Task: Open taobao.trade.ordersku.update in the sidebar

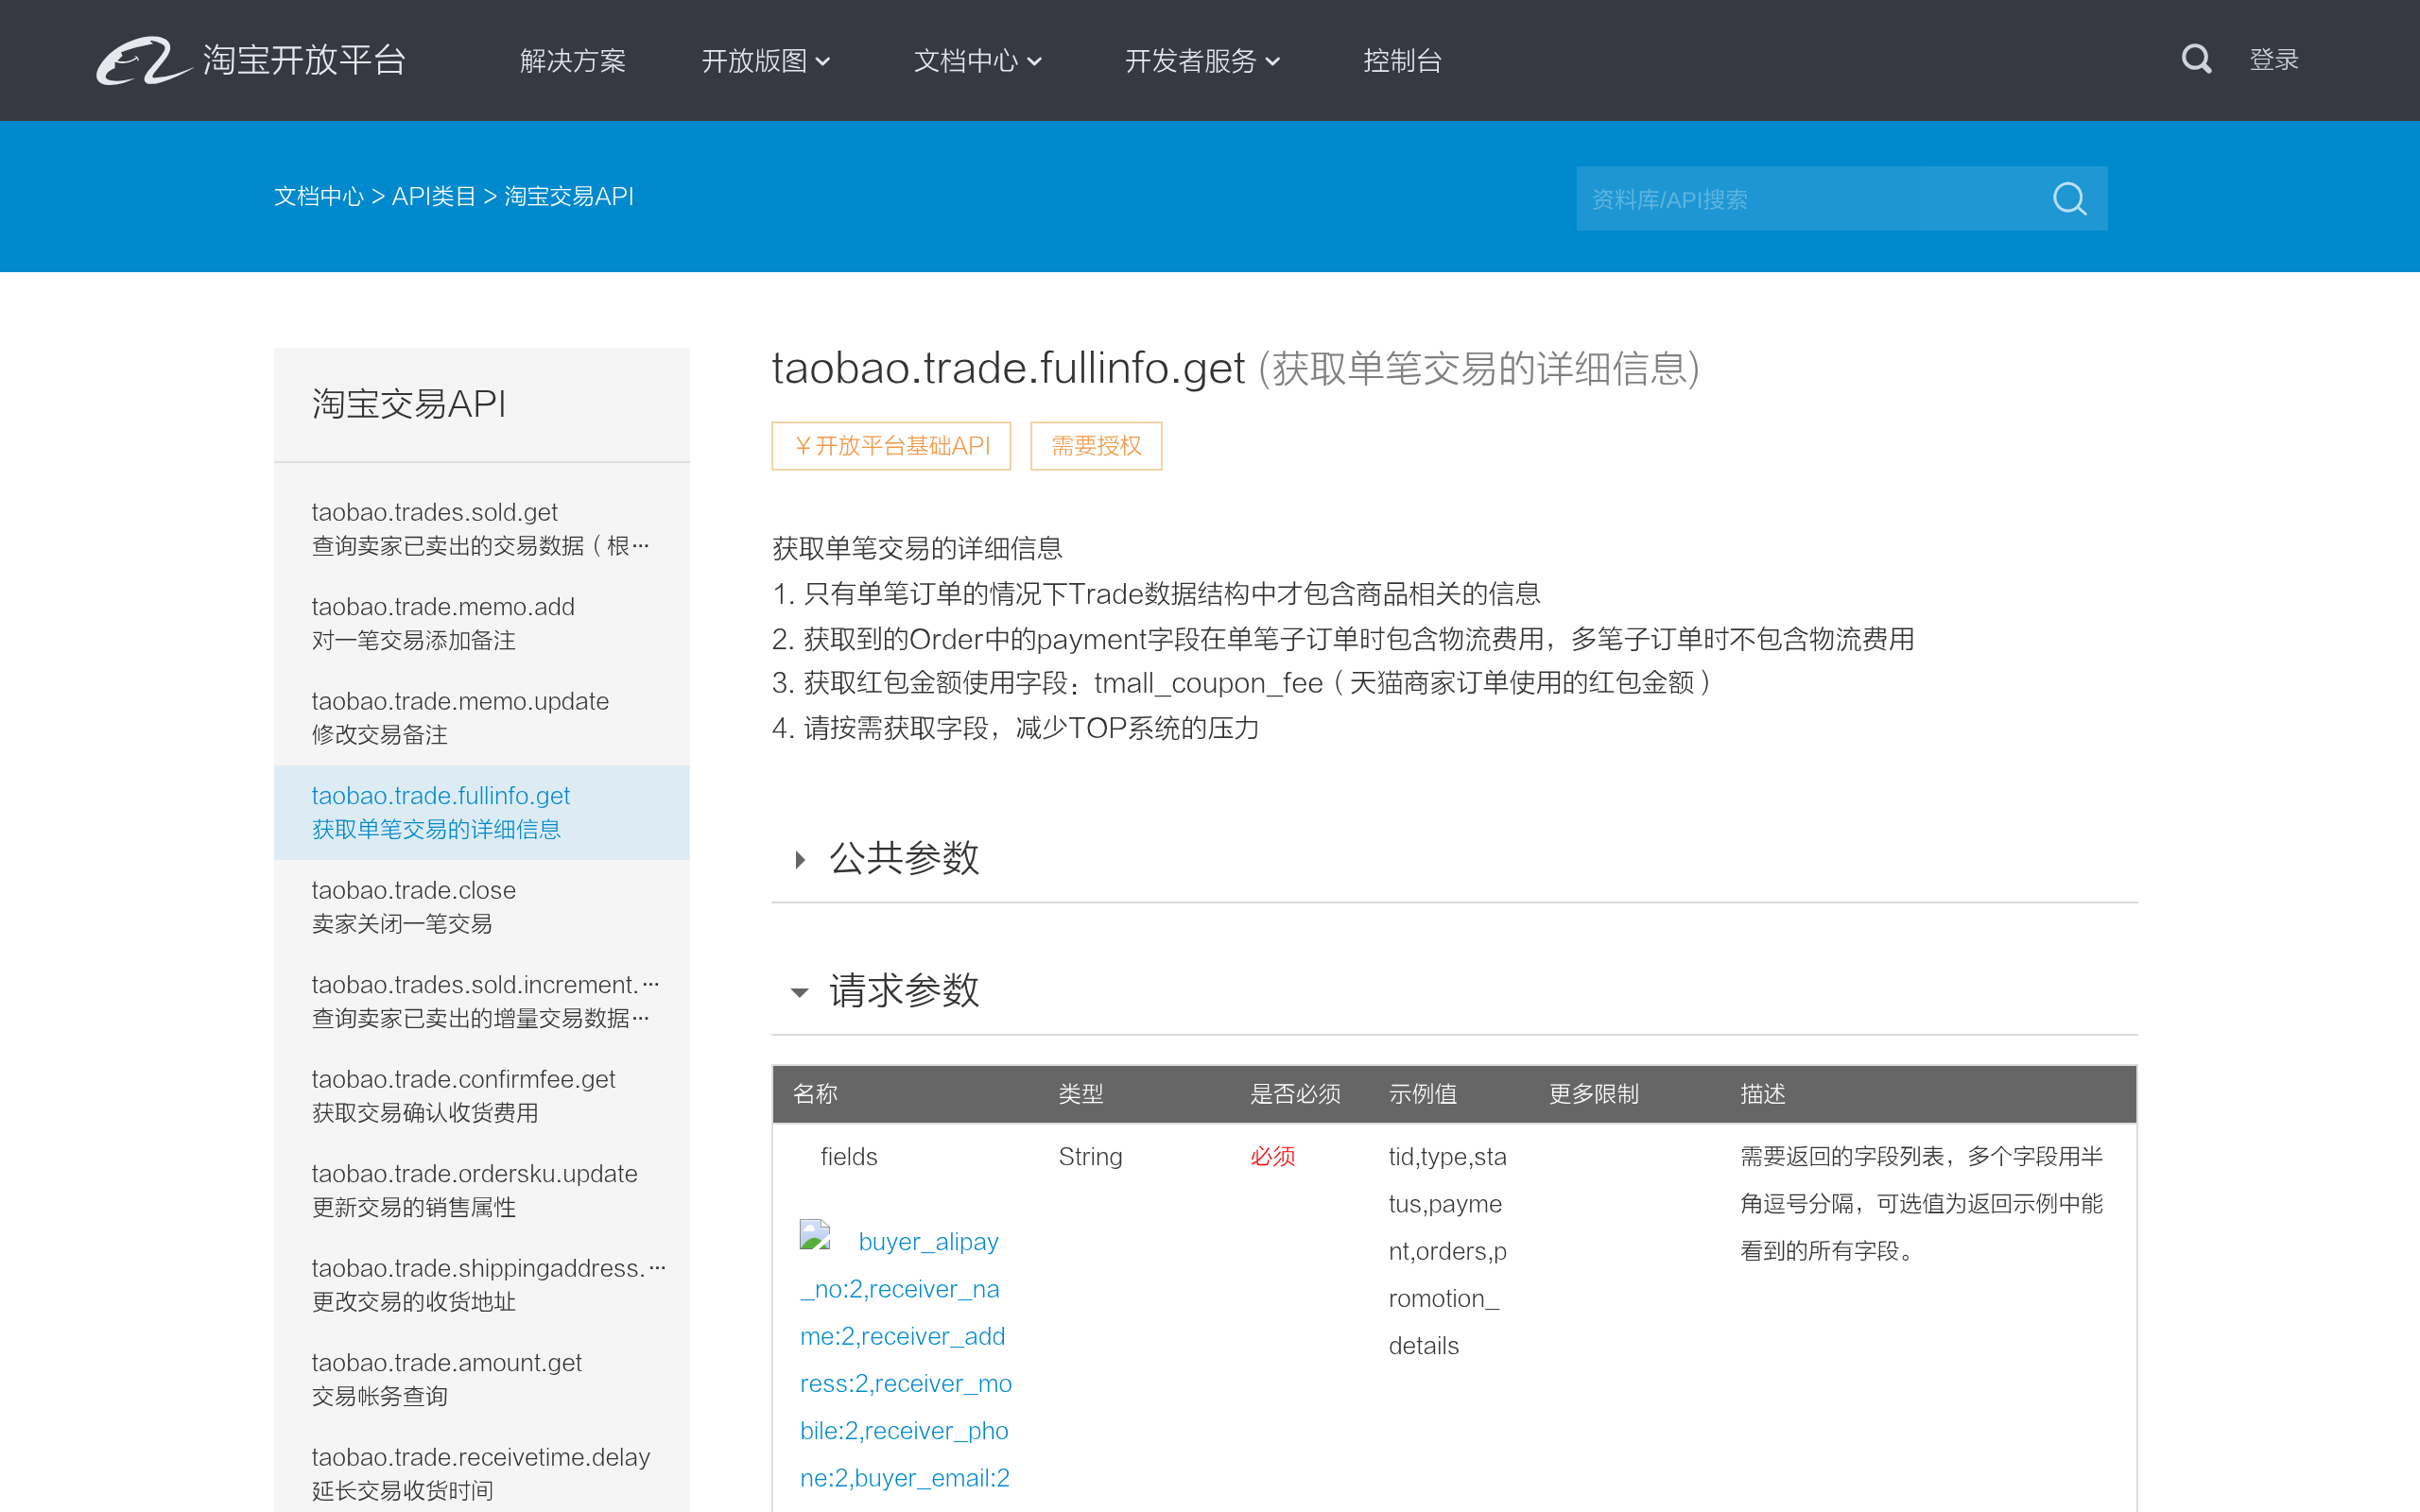Action: click(x=482, y=1190)
